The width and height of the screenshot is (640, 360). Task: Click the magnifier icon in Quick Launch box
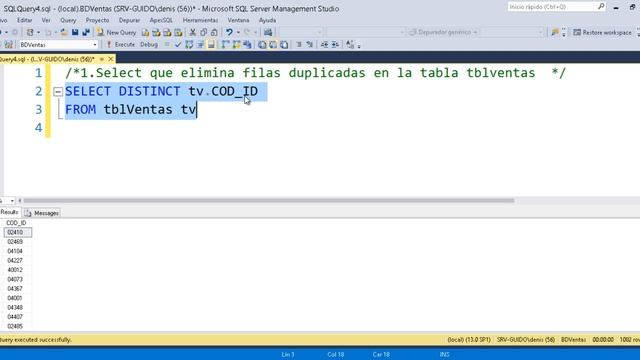601,7
